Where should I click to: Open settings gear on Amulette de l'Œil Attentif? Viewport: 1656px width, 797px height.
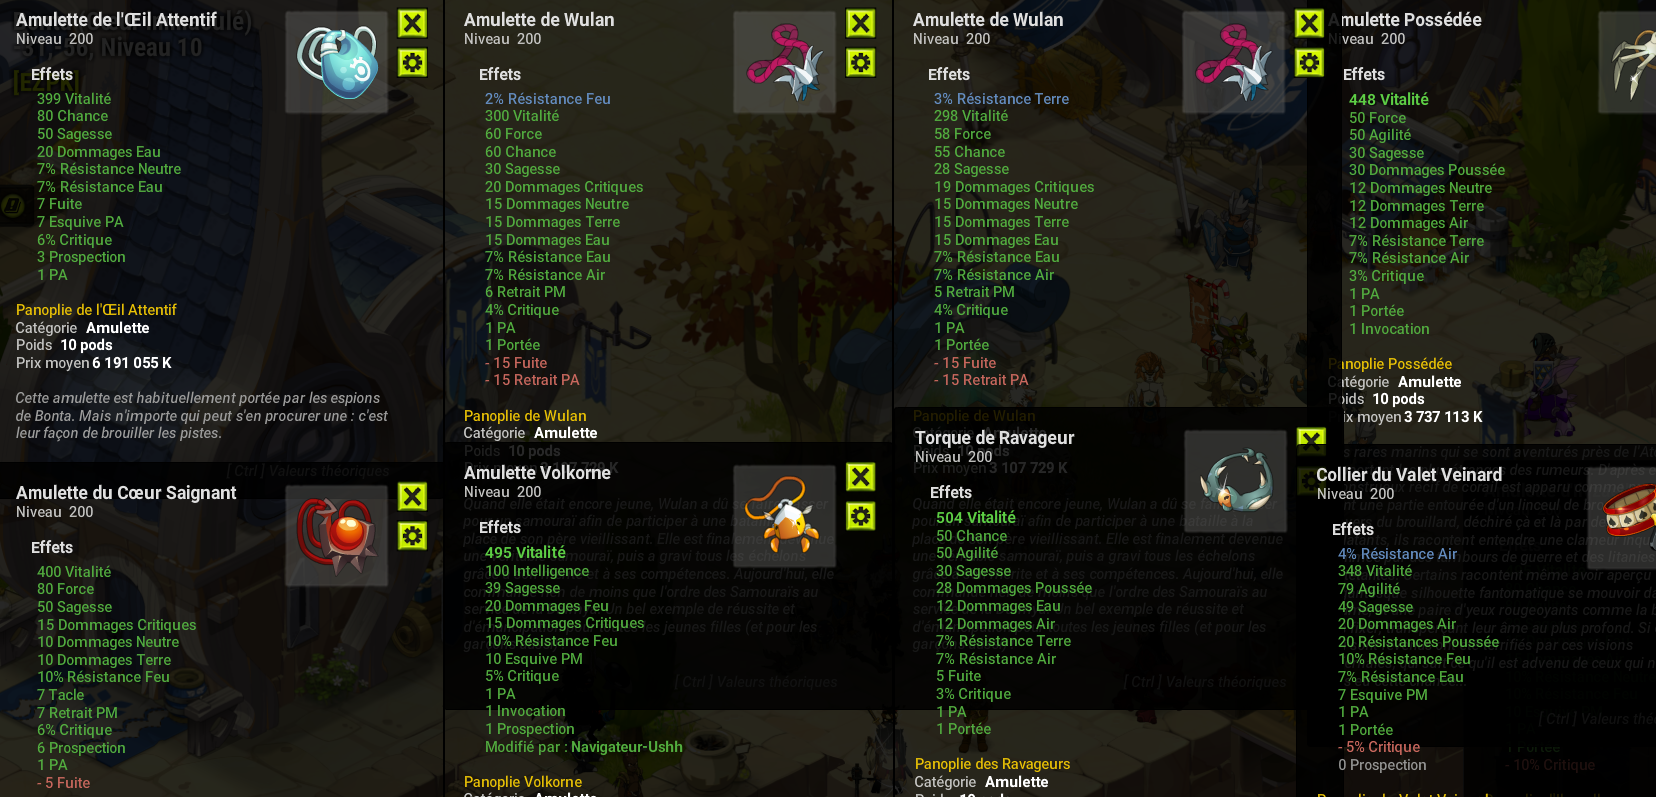(x=412, y=63)
